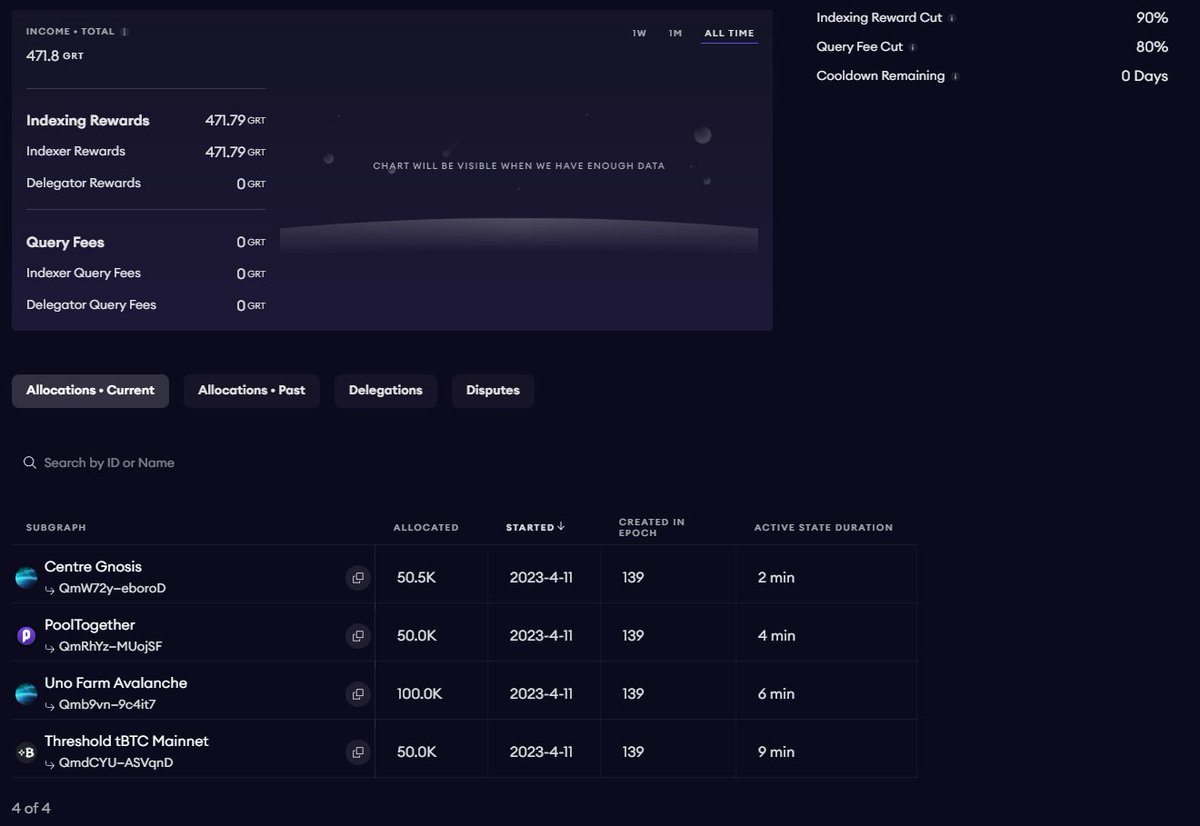The image size is (1200, 826).
Task: Select 1W chart range
Action: (639, 33)
